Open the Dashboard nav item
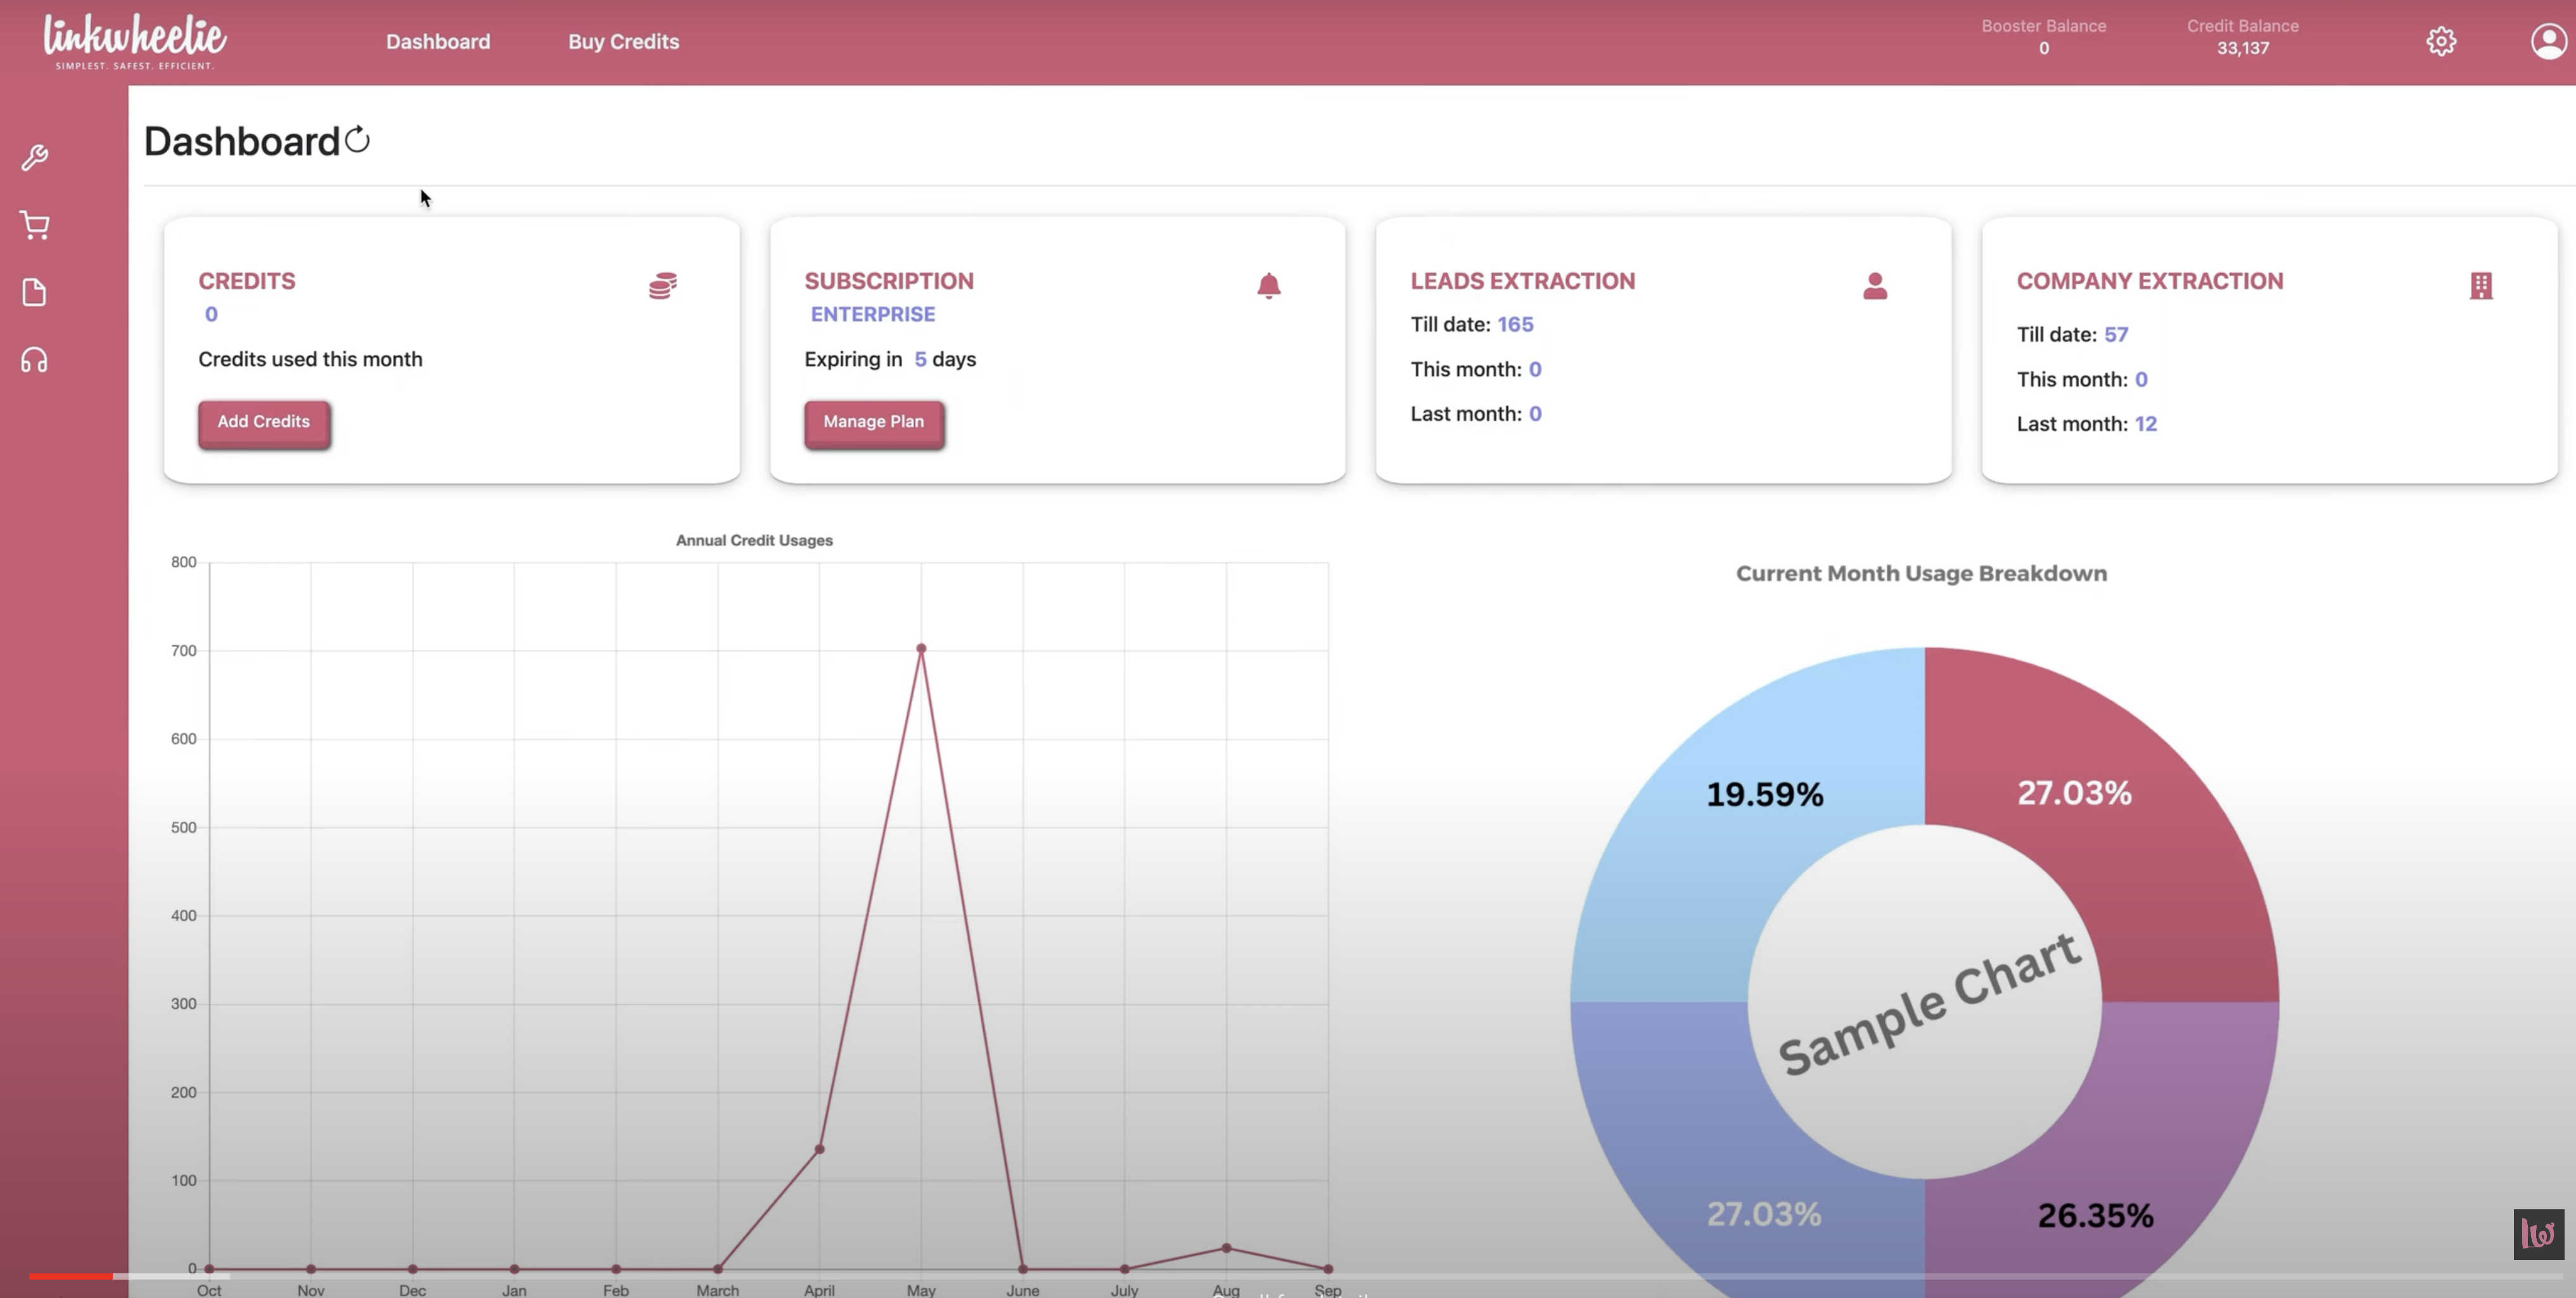 coord(438,42)
